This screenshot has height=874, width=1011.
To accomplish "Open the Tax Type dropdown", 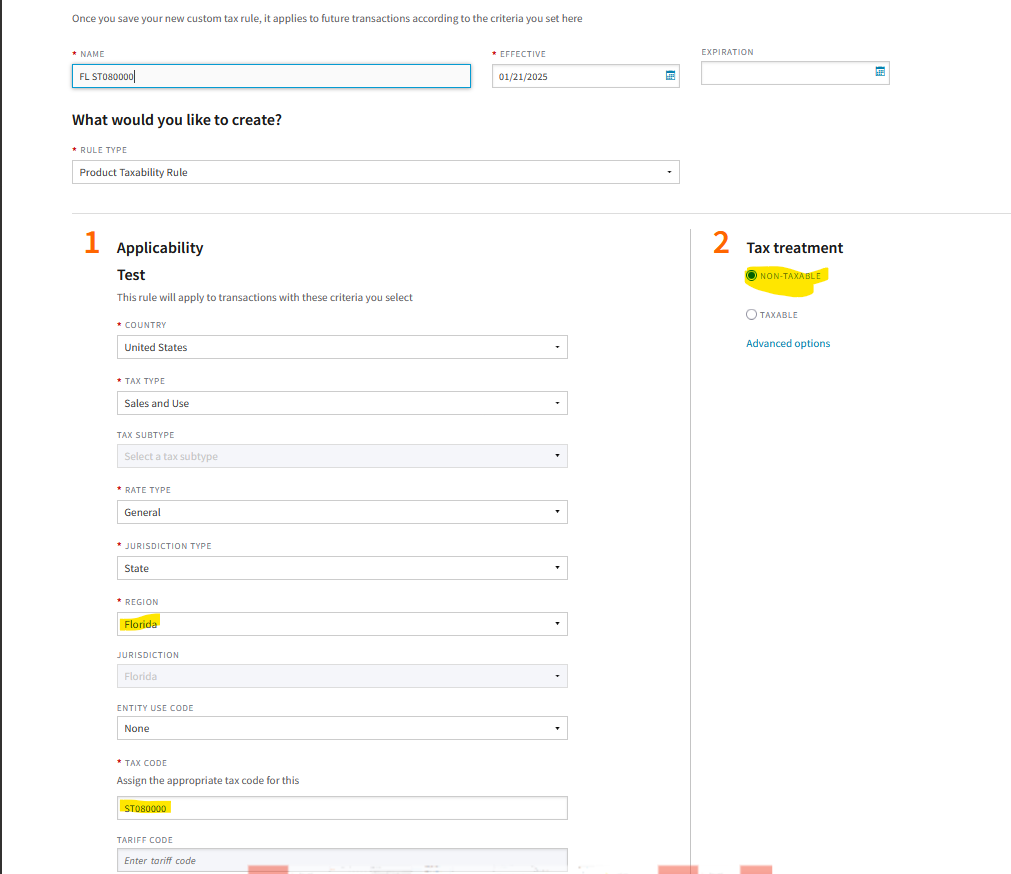I will tap(342, 403).
